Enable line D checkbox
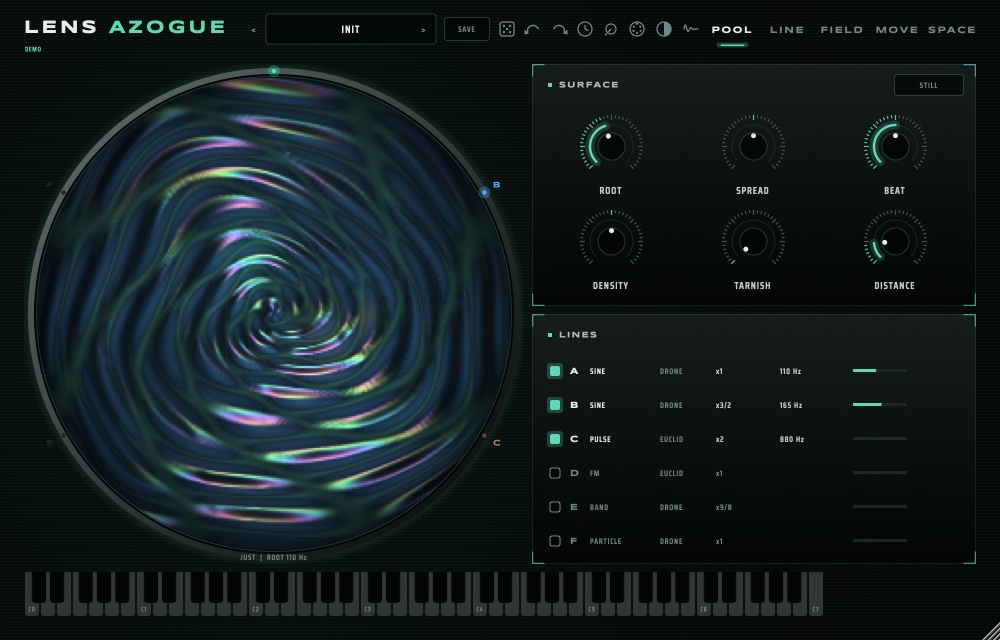This screenshot has height=640, width=1000. pyautogui.click(x=555, y=473)
